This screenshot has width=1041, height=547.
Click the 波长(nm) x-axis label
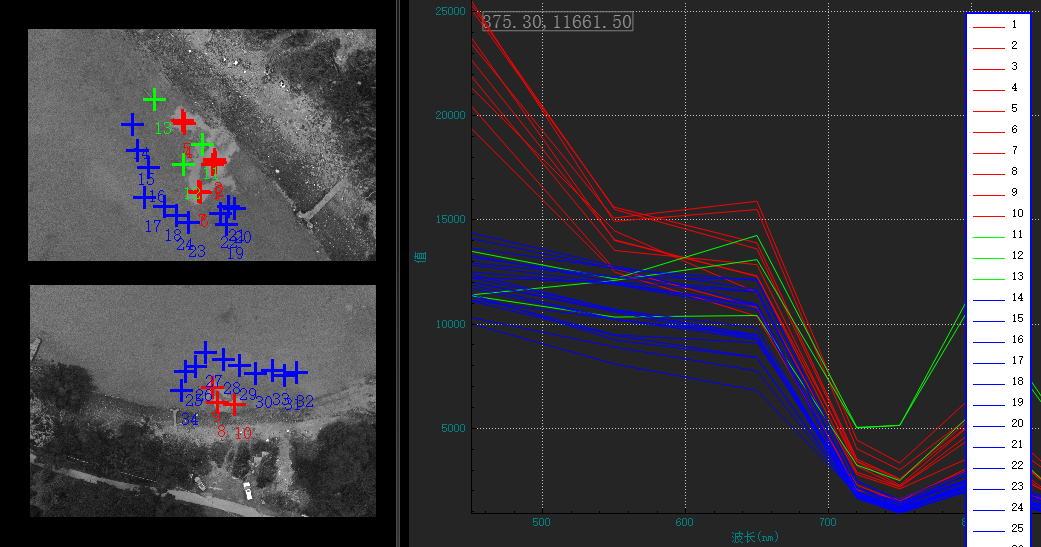pyautogui.click(x=754, y=537)
